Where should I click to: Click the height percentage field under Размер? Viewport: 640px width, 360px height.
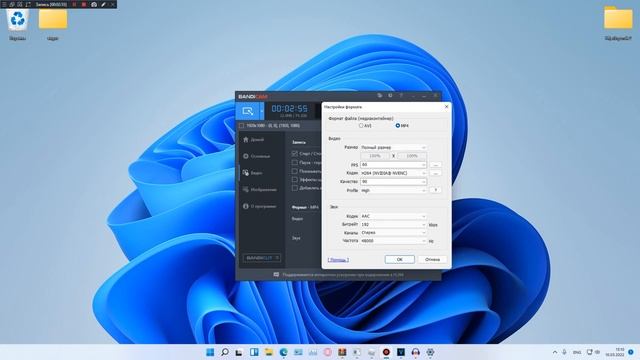tap(412, 156)
